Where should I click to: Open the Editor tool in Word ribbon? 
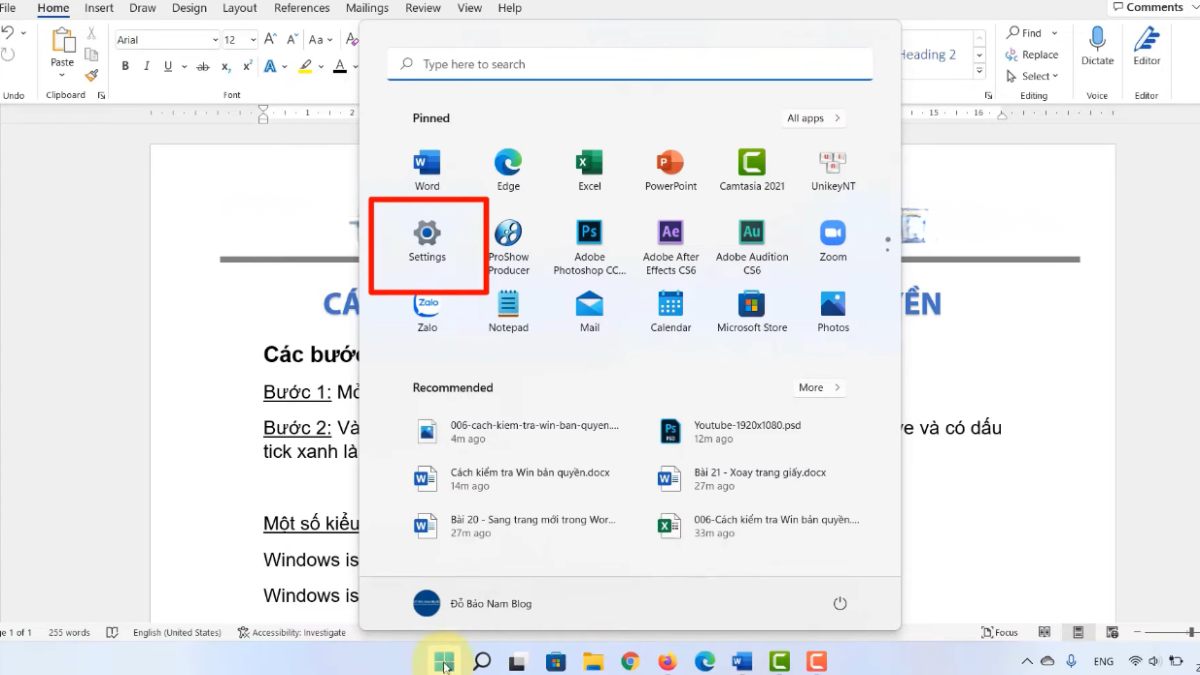click(1147, 46)
